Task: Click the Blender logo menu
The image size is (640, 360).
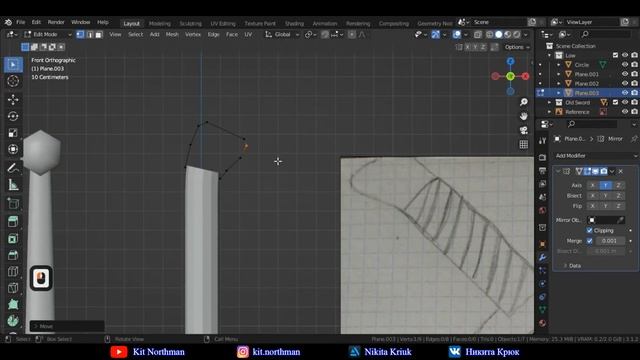Action: click(x=8, y=22)
